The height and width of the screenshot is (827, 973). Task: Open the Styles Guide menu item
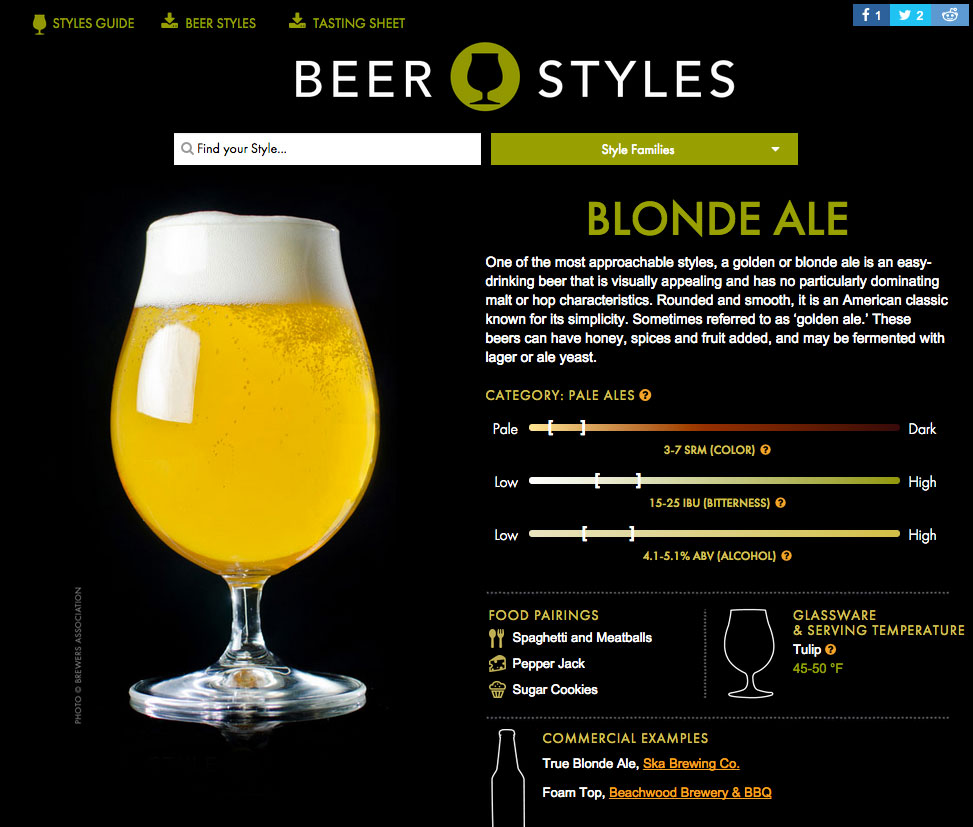(84, 23)
